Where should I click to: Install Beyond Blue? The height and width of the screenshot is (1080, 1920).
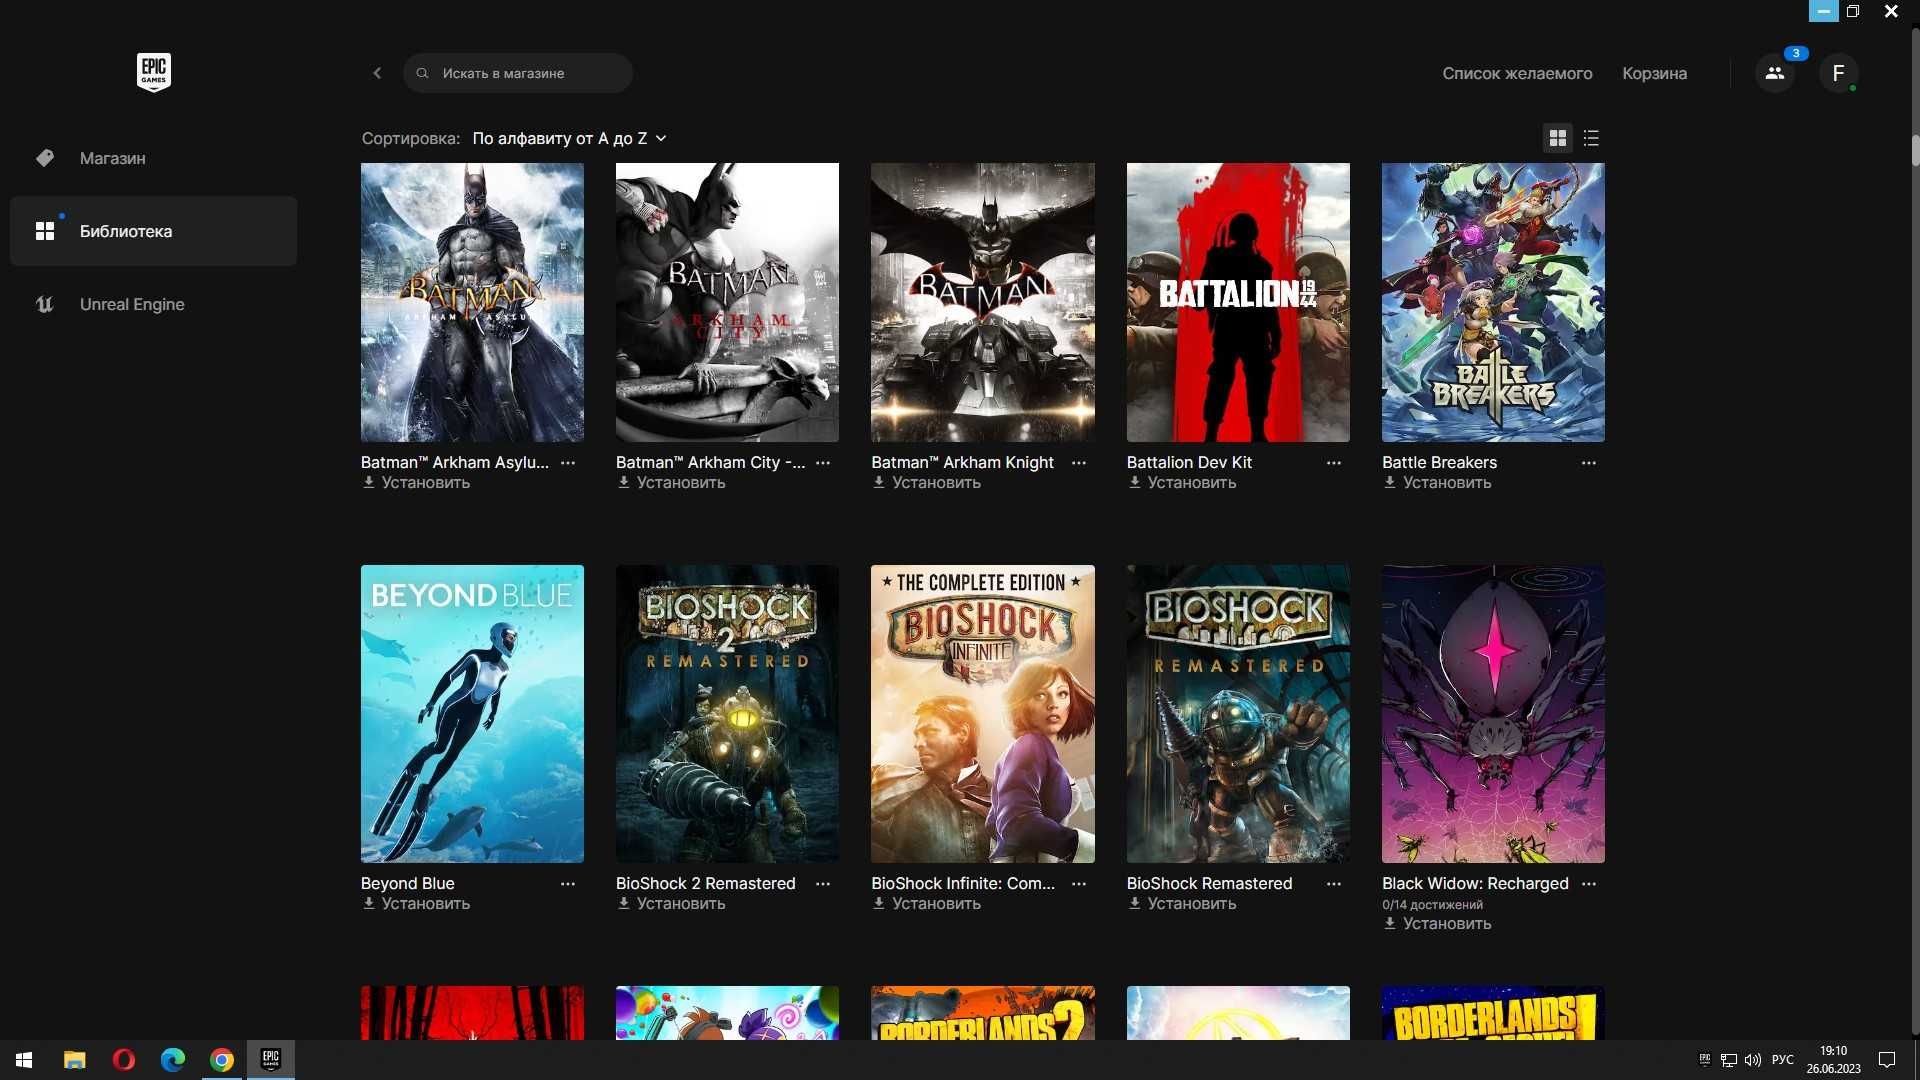pos(416,903)
